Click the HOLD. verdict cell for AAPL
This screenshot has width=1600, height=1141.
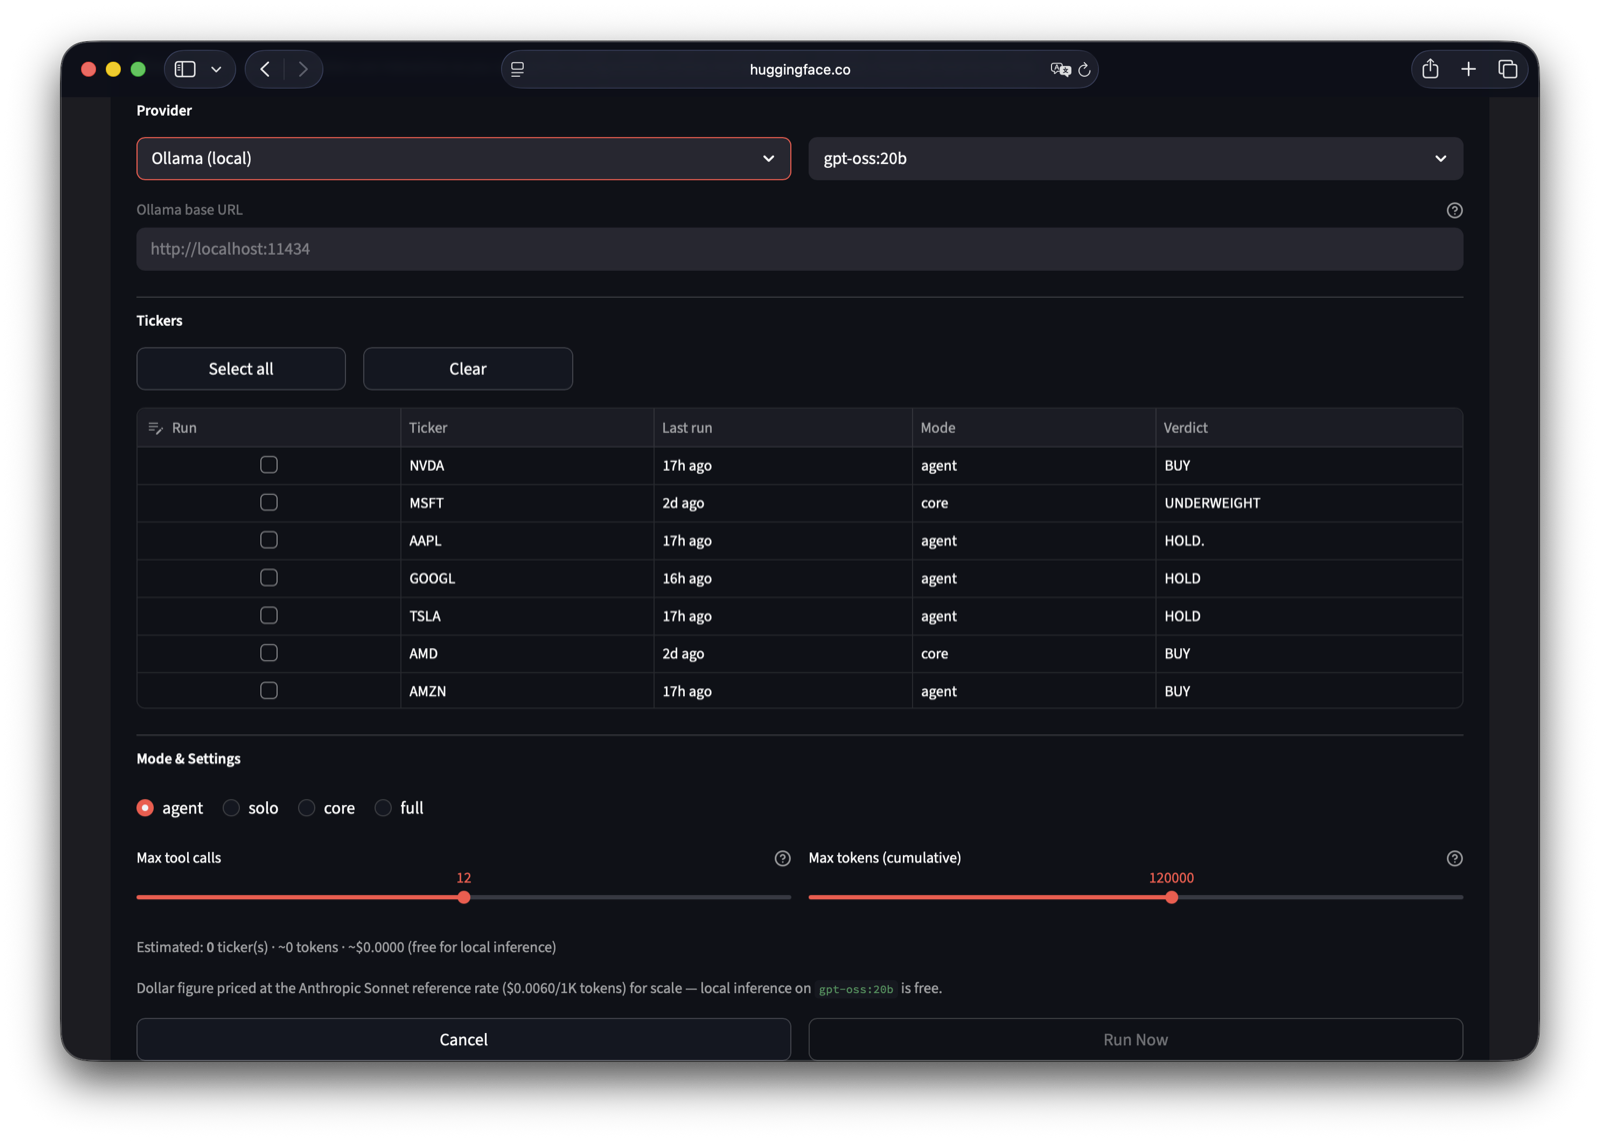1309,540
